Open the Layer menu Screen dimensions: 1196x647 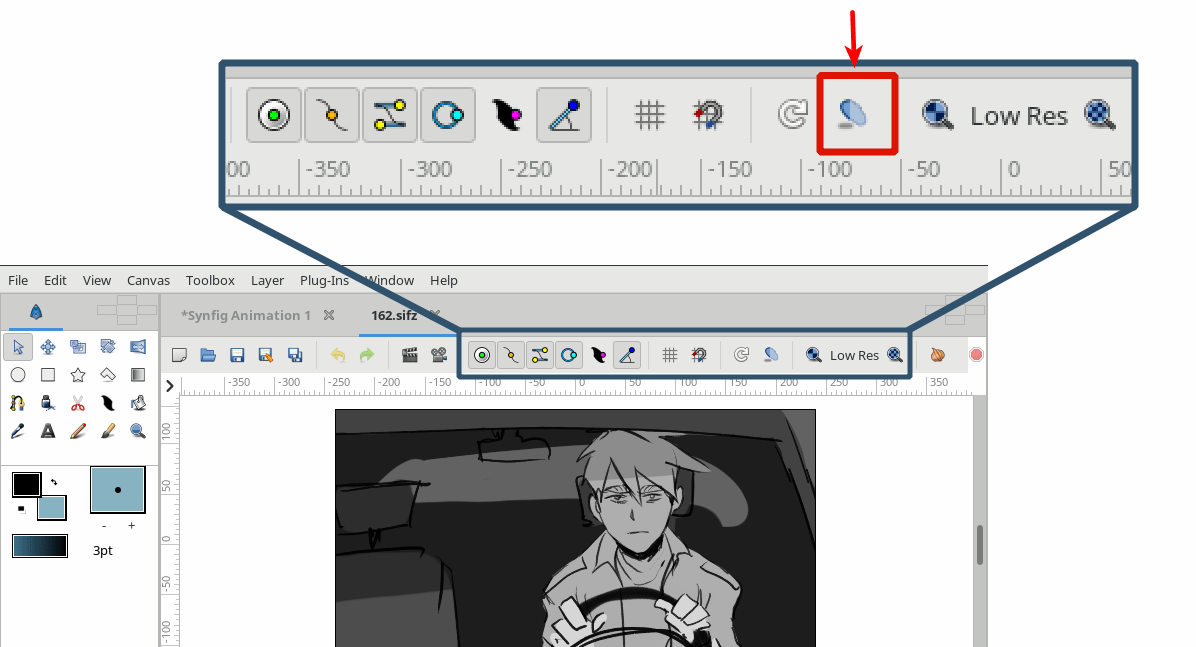268,280
